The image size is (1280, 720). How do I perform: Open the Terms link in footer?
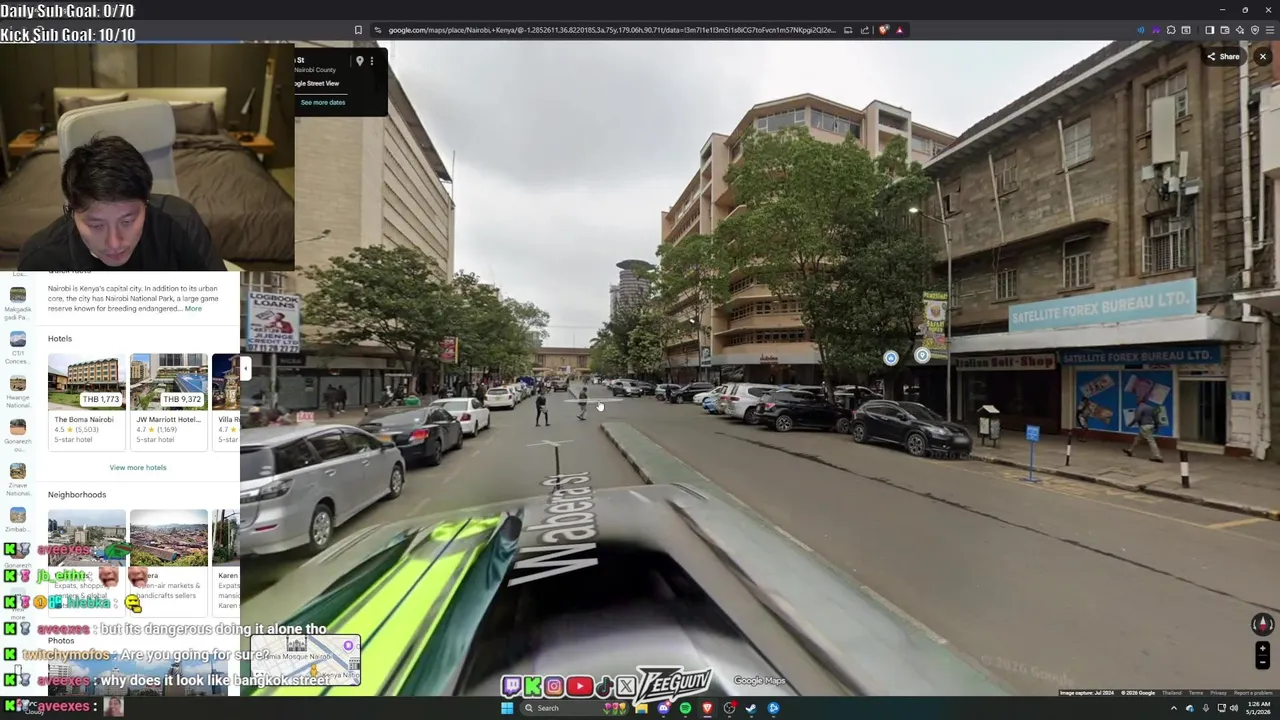coord(1196,693)
